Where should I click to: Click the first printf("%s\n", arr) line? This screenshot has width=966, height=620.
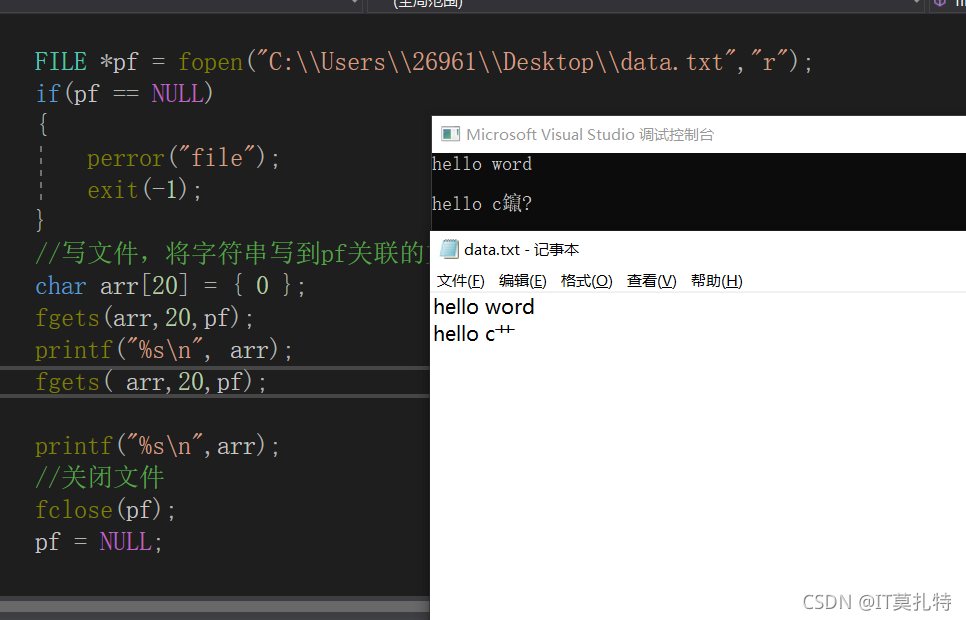pos(163,350)
